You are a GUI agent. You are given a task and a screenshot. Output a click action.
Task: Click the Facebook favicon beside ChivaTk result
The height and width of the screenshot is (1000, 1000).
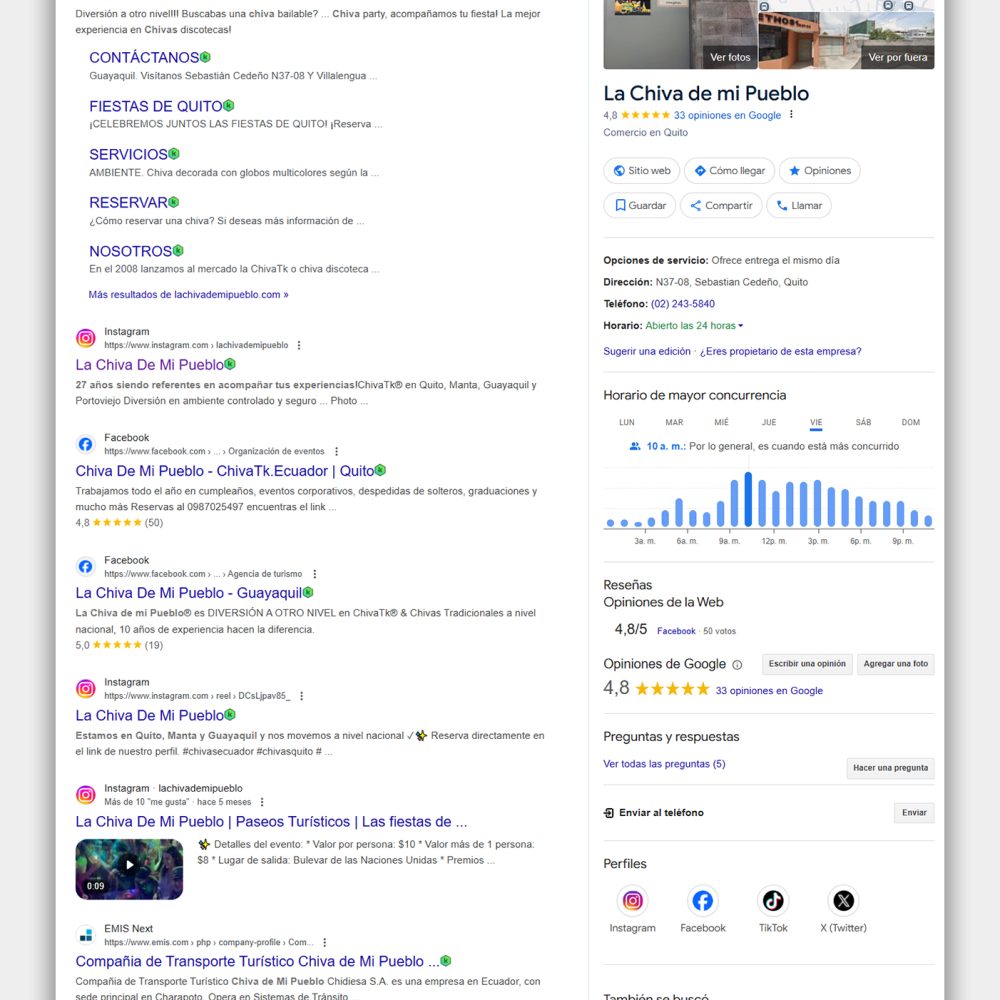85,444
